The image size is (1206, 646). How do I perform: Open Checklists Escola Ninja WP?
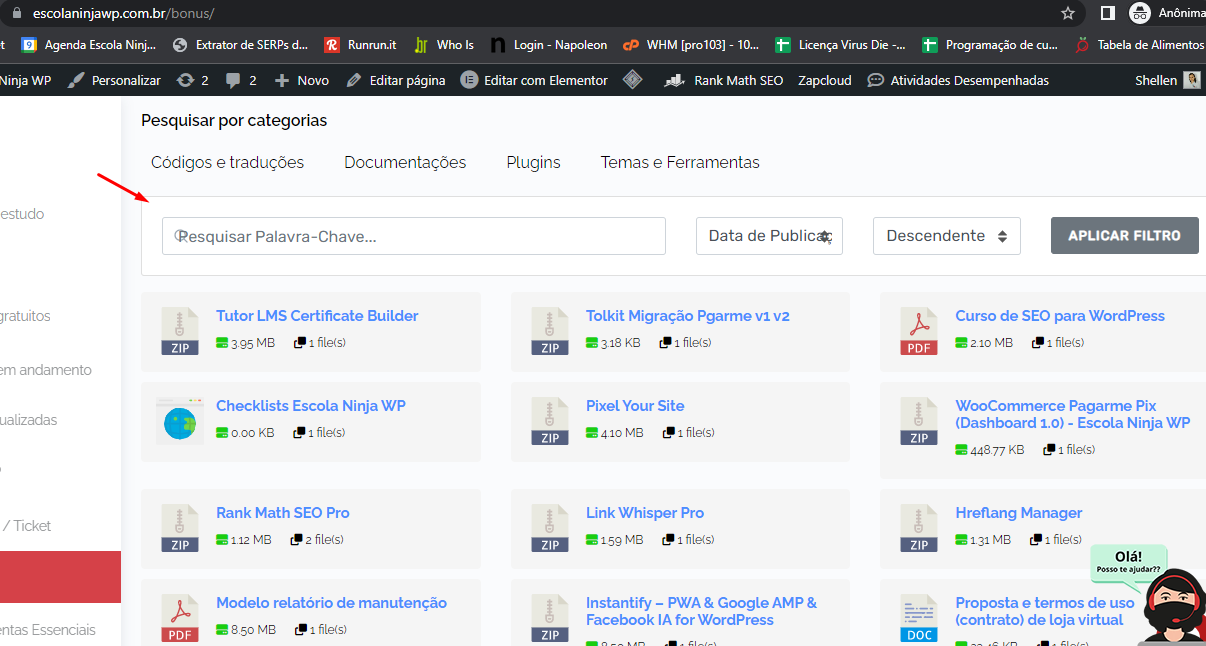point(311,406)
